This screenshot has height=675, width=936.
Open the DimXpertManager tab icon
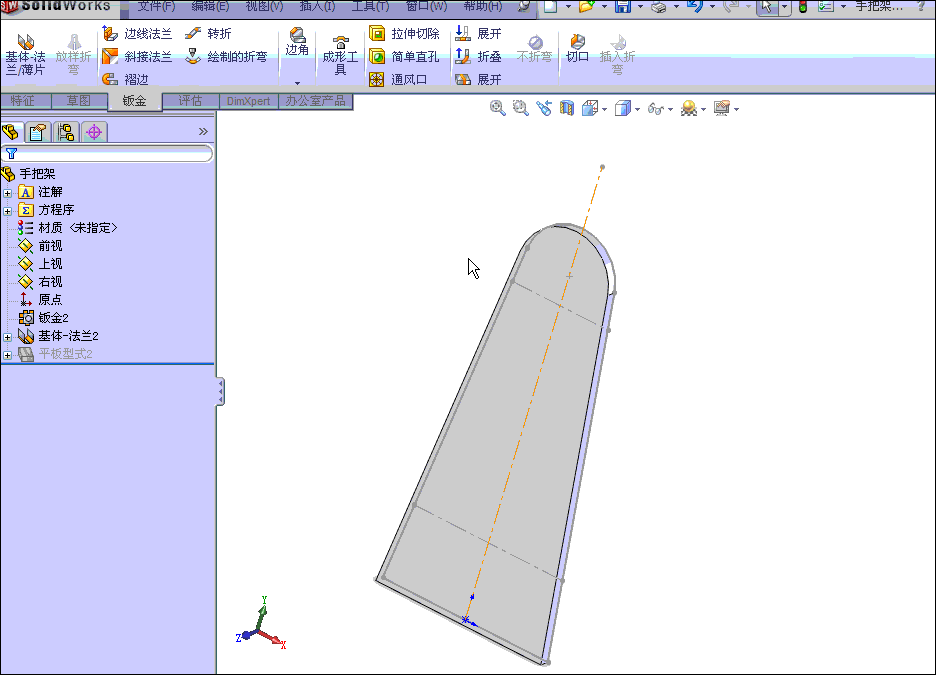pos(94,132)
